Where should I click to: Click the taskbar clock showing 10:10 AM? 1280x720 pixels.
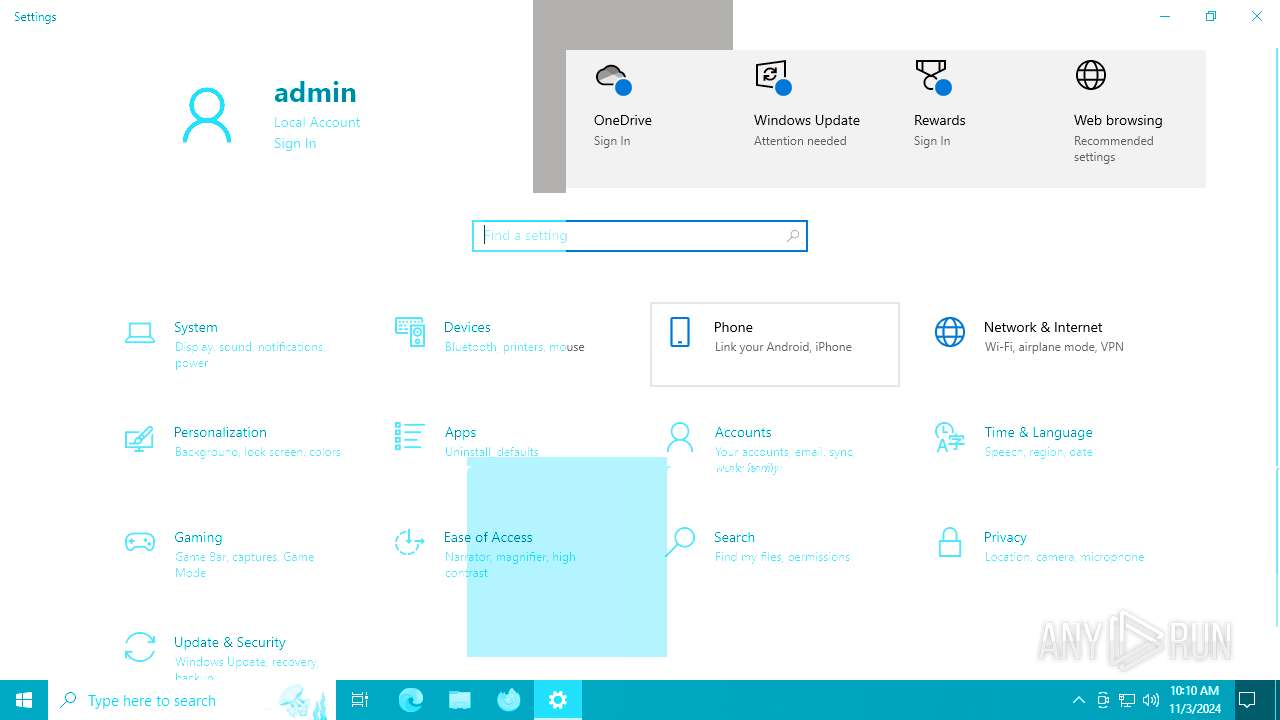1195,700
